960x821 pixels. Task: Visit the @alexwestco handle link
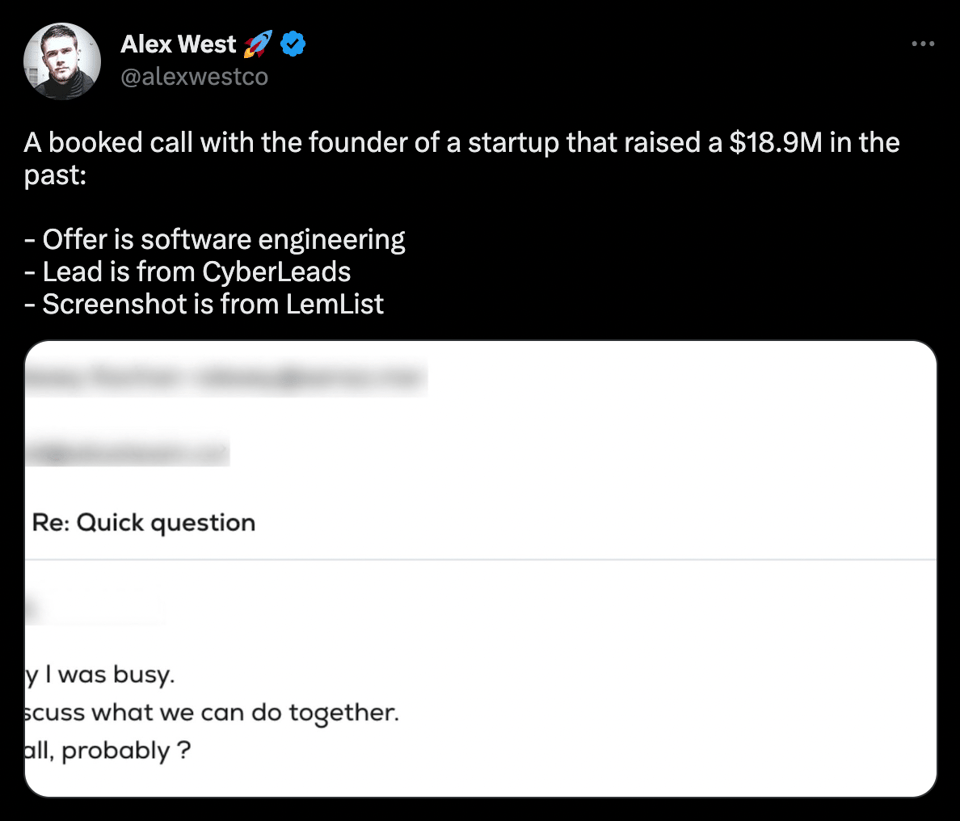point(194,77)
